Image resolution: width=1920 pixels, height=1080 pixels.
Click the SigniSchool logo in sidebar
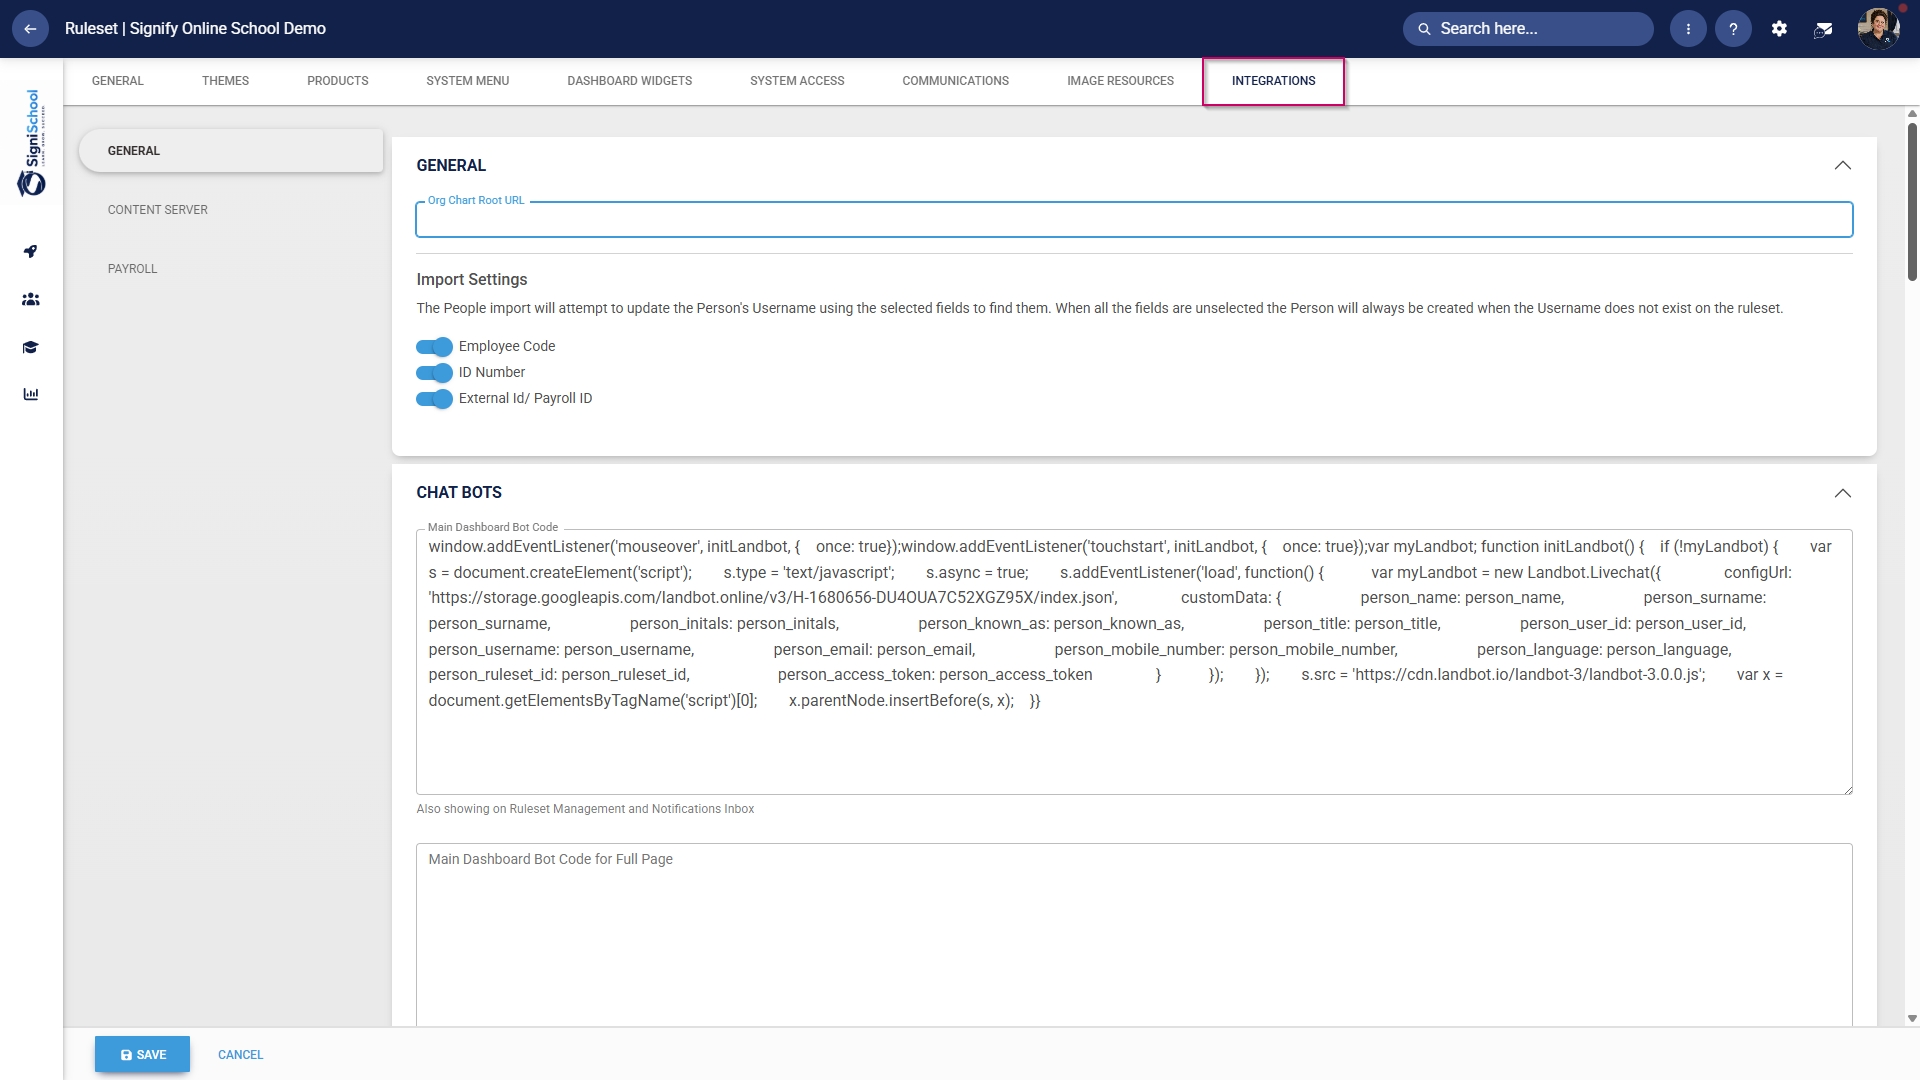[32, 143]
